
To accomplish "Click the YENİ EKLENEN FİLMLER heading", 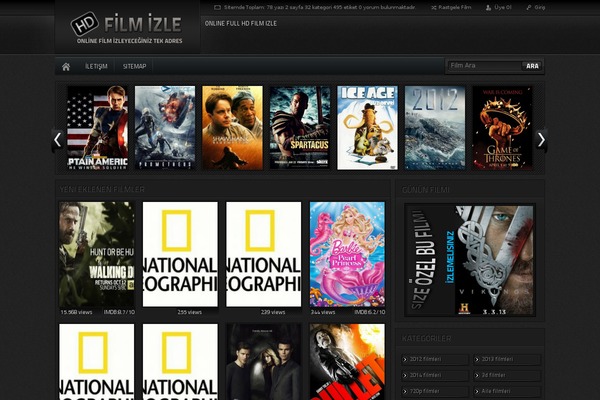I will click(102, 189).
